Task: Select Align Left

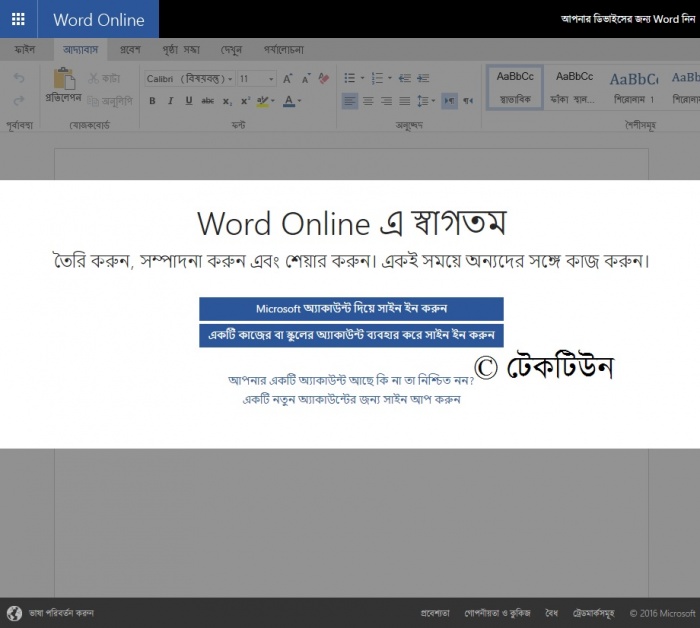Action: pyautogui.click(x=350, y=101)
